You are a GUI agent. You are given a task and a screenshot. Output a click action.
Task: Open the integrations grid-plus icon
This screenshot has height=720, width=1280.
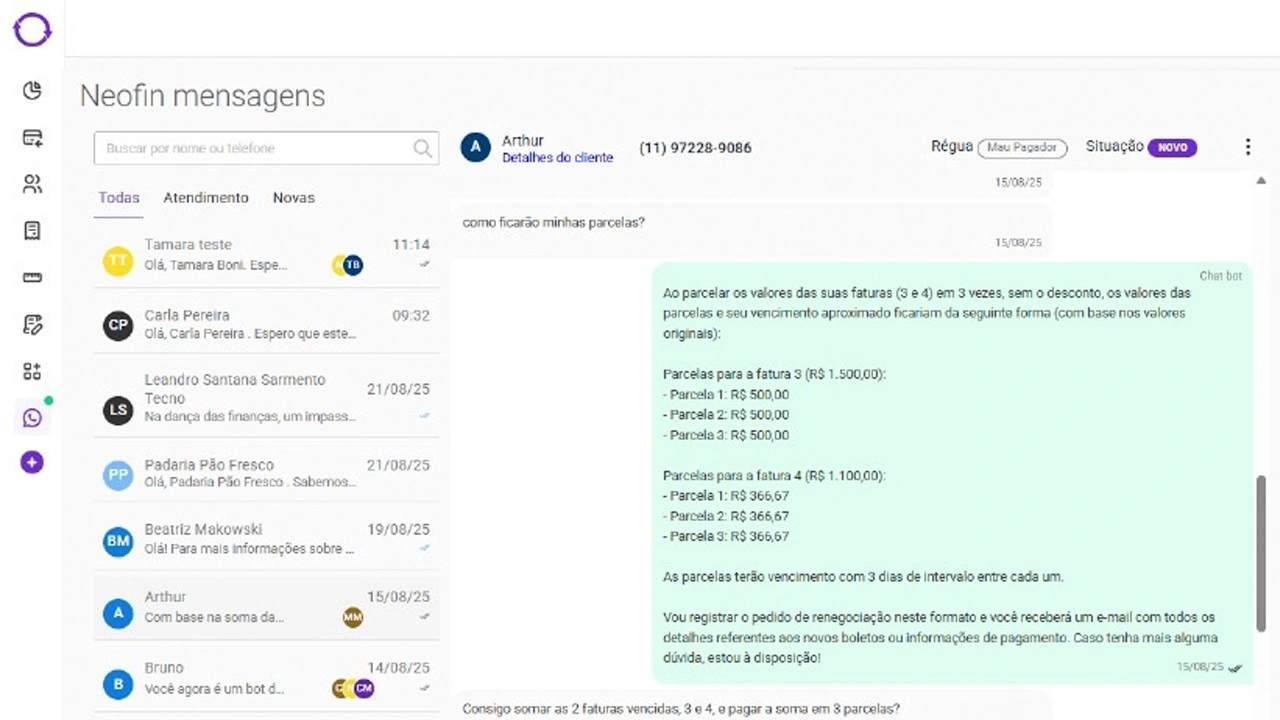[x=32, y=371]
